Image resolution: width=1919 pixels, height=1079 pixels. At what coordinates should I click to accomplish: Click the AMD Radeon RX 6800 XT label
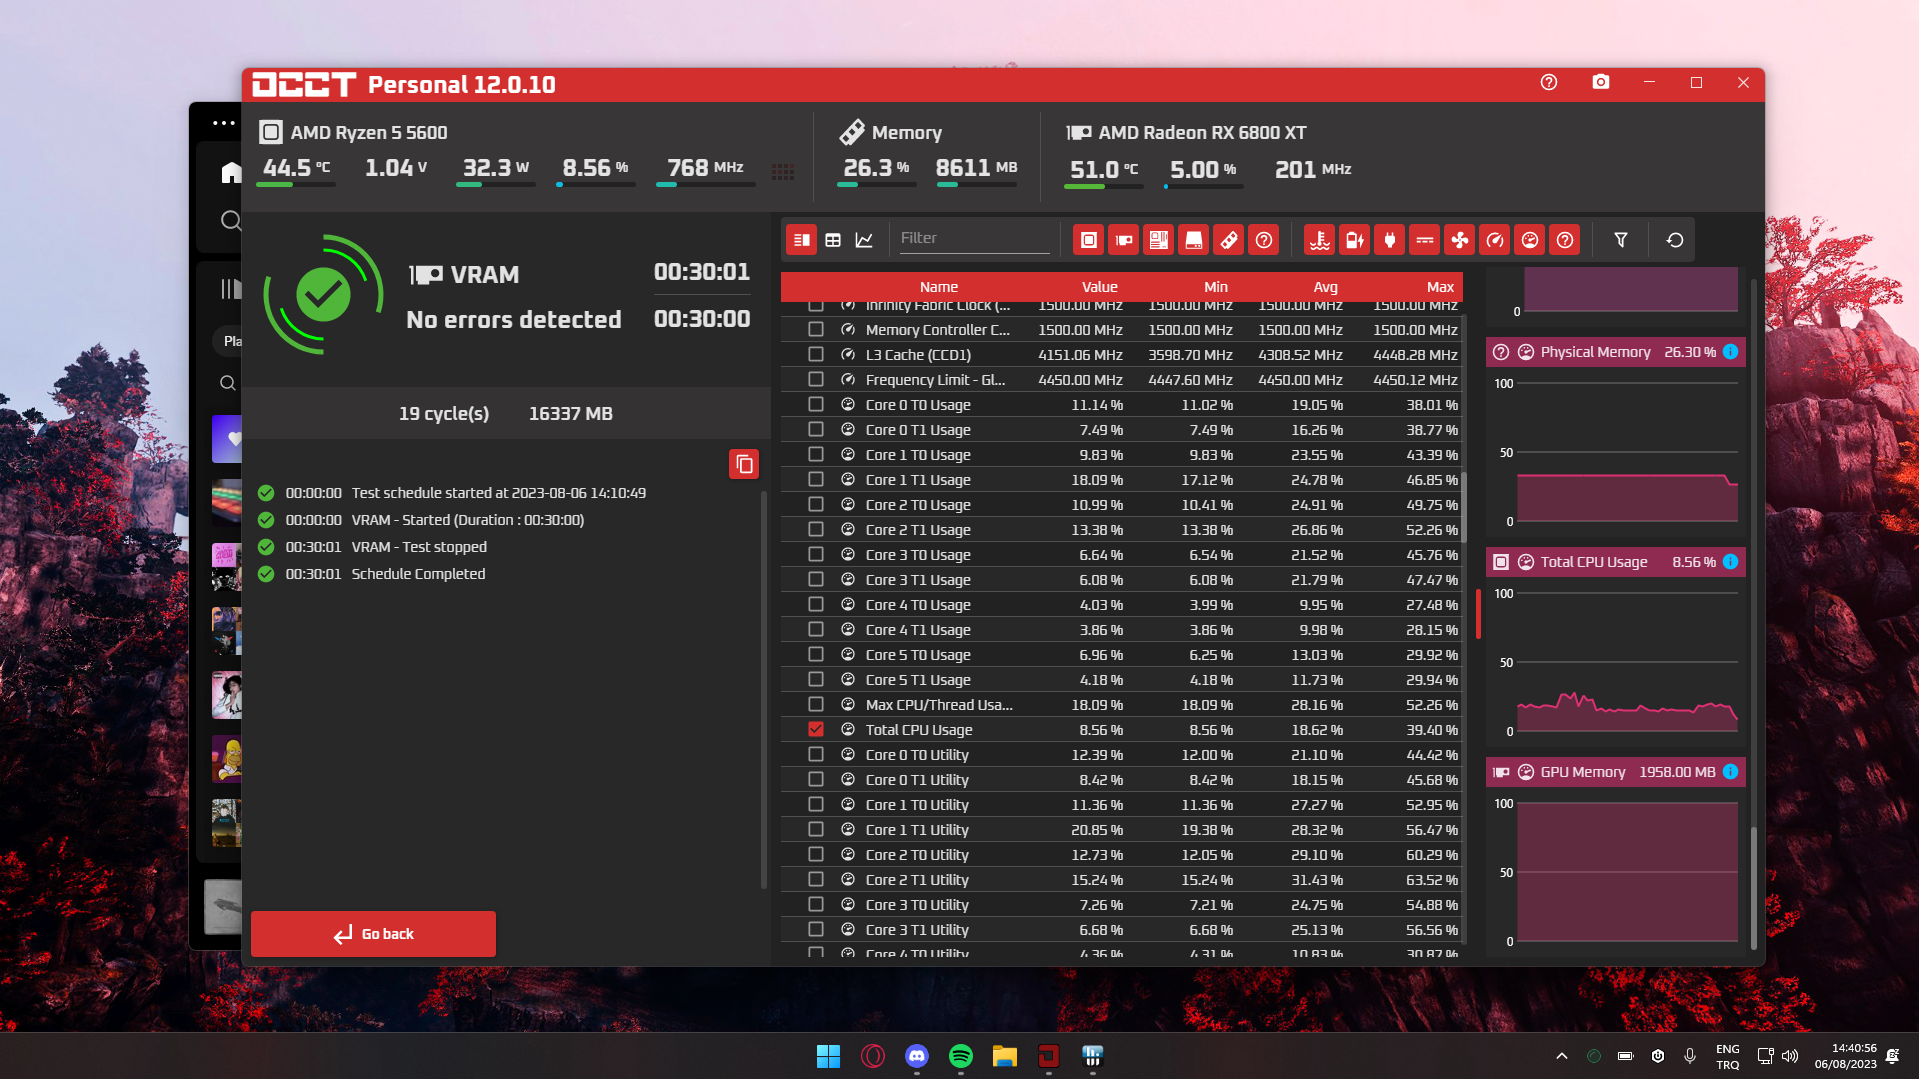click(1202, 133)
